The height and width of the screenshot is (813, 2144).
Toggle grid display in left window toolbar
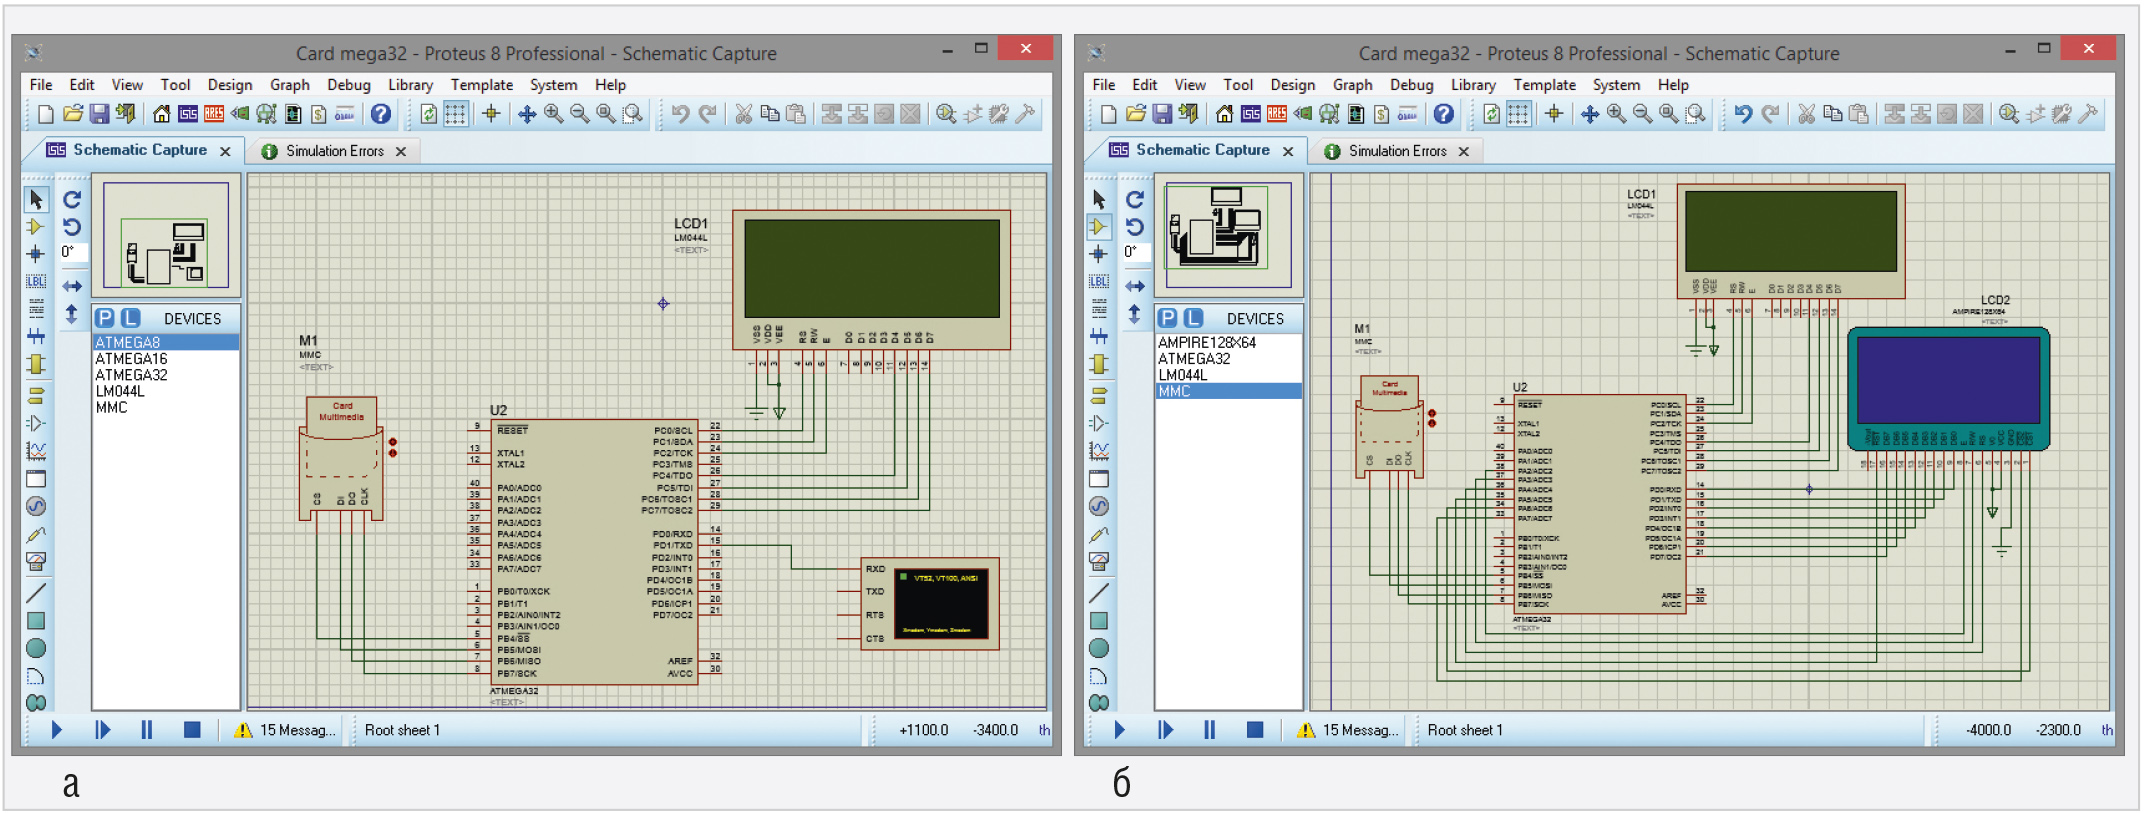click(x=456, y=114)
